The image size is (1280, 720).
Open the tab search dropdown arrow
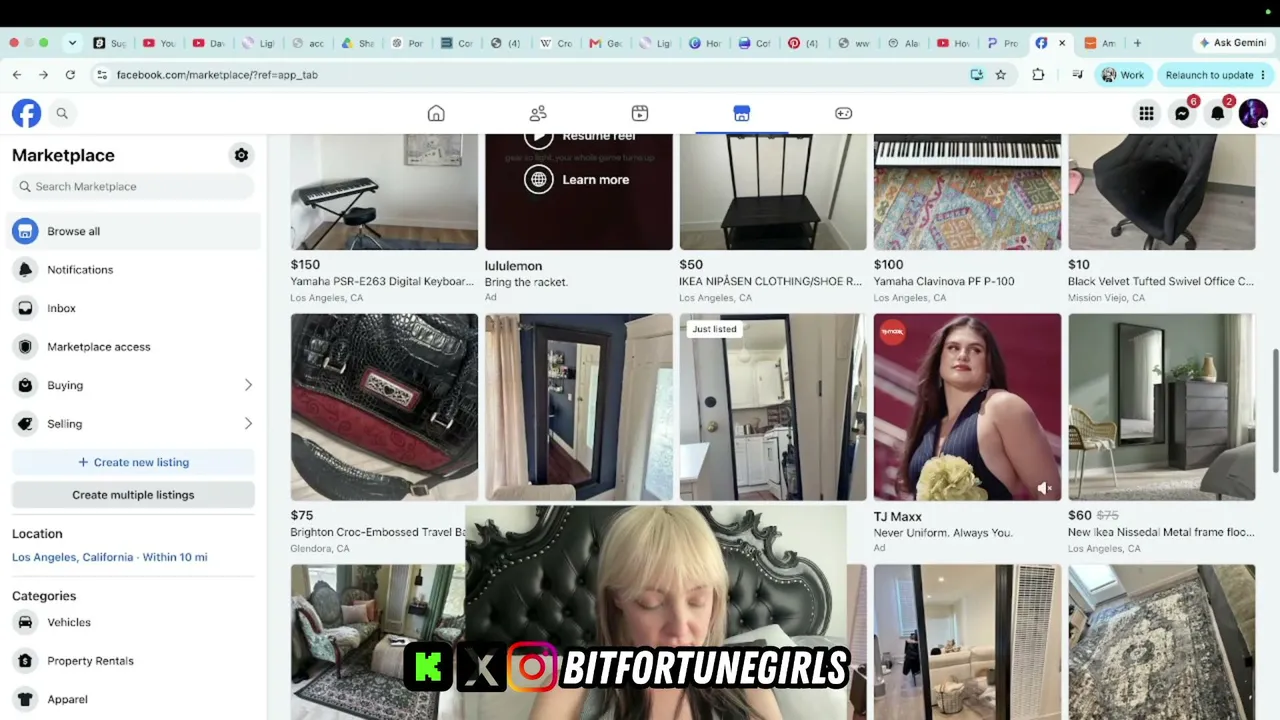pos(72,43)
